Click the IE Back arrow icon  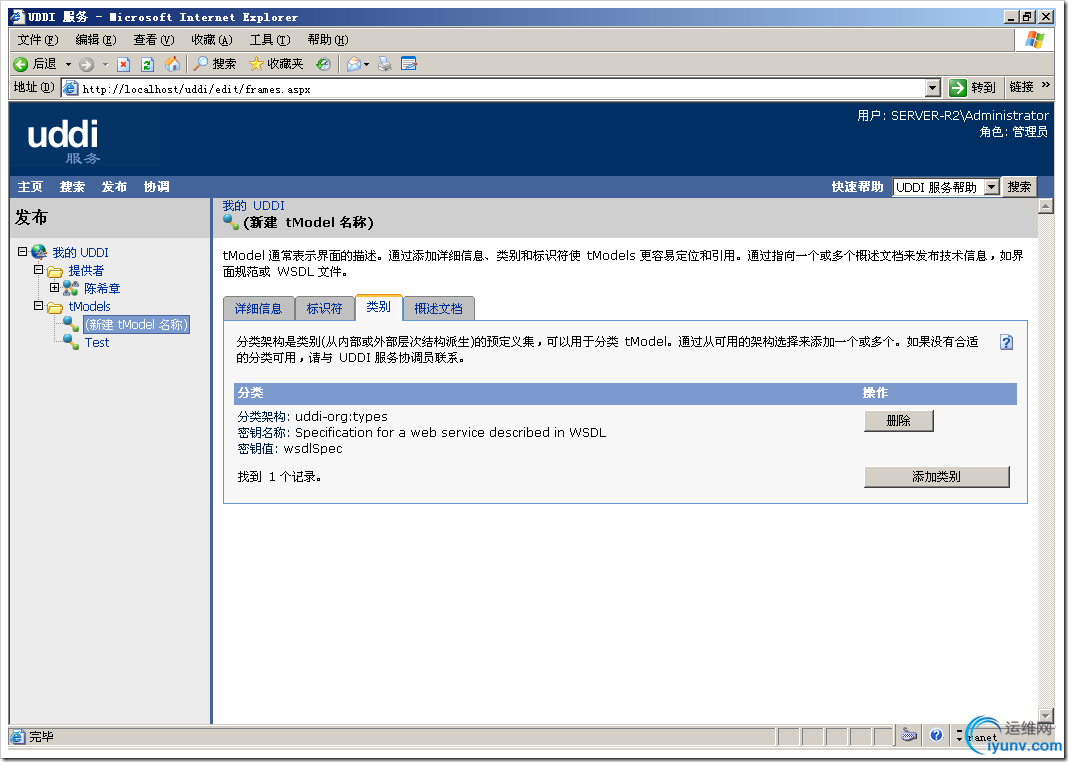pyautogui.click(x=20, y=64)
